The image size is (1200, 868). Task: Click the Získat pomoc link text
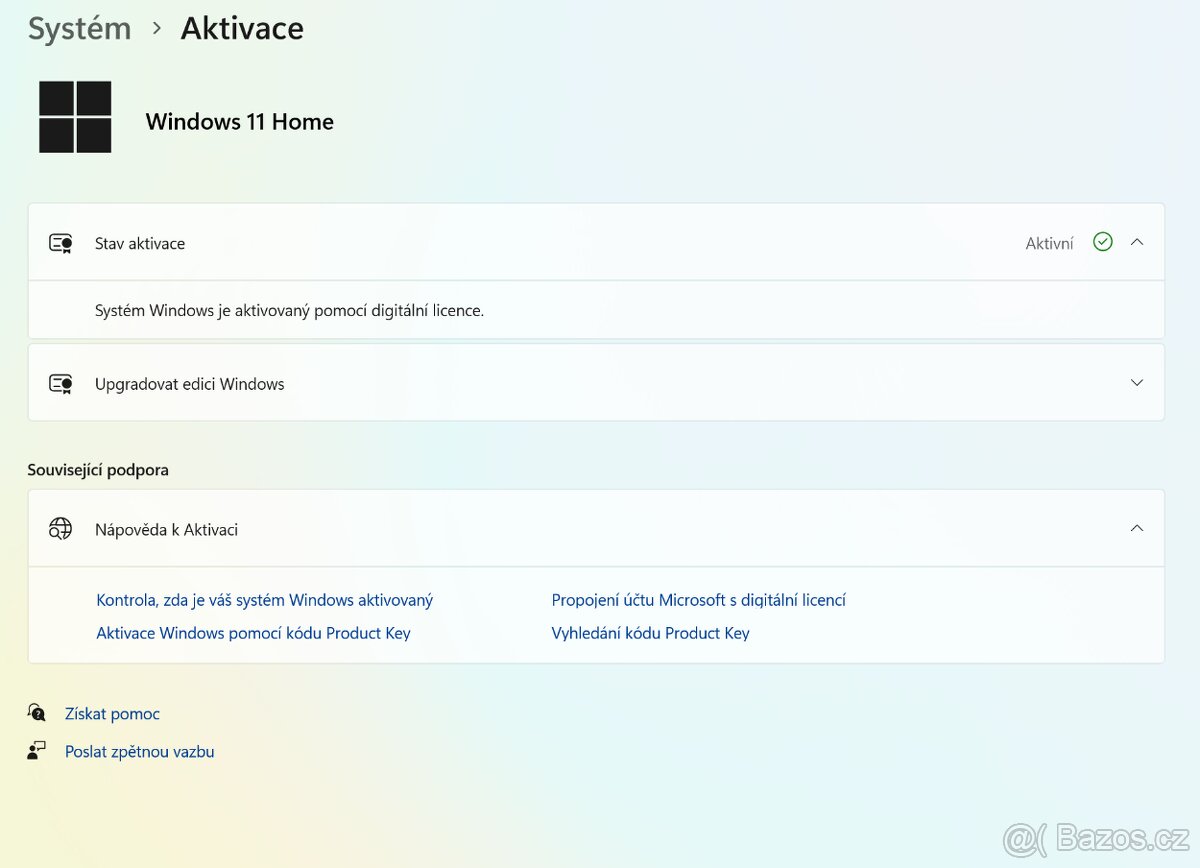tap(112, 714)
